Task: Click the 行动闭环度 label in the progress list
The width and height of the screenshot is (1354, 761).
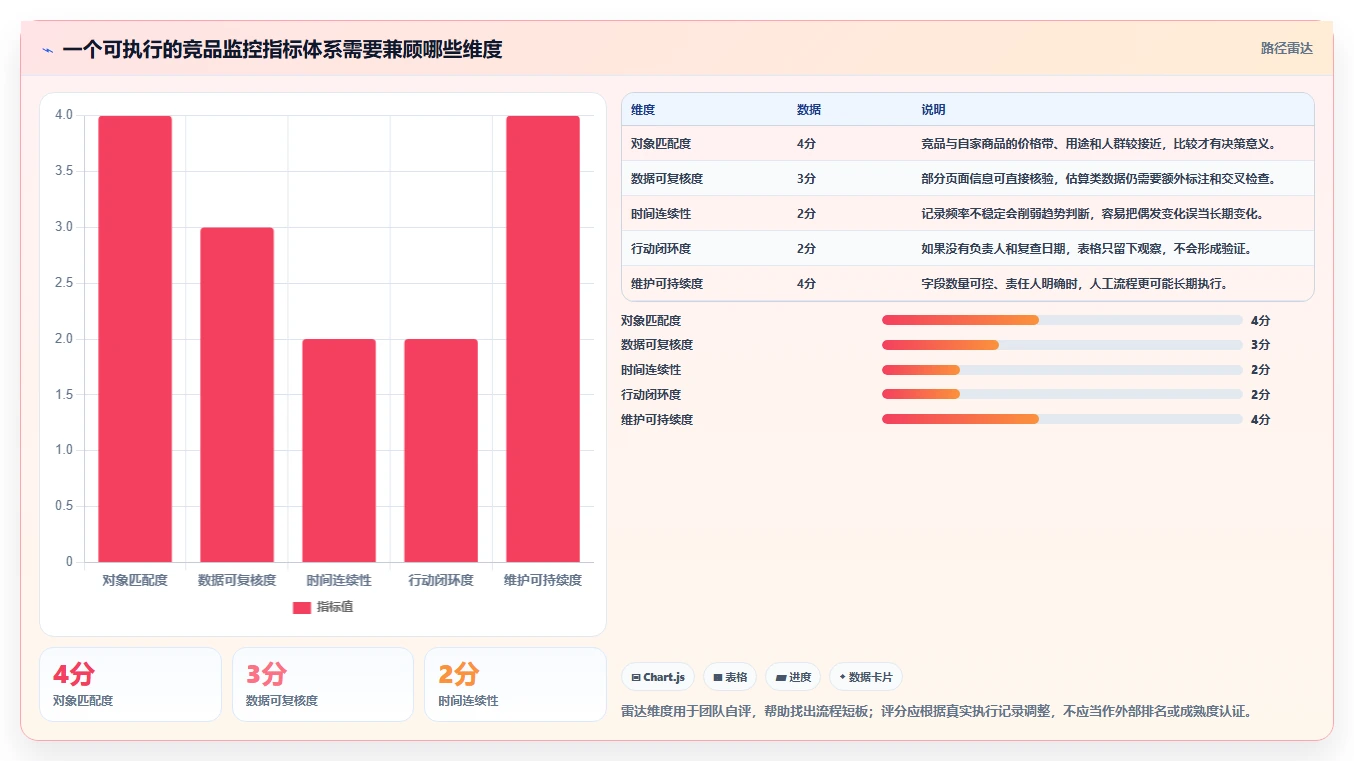Action: (651, 395)
